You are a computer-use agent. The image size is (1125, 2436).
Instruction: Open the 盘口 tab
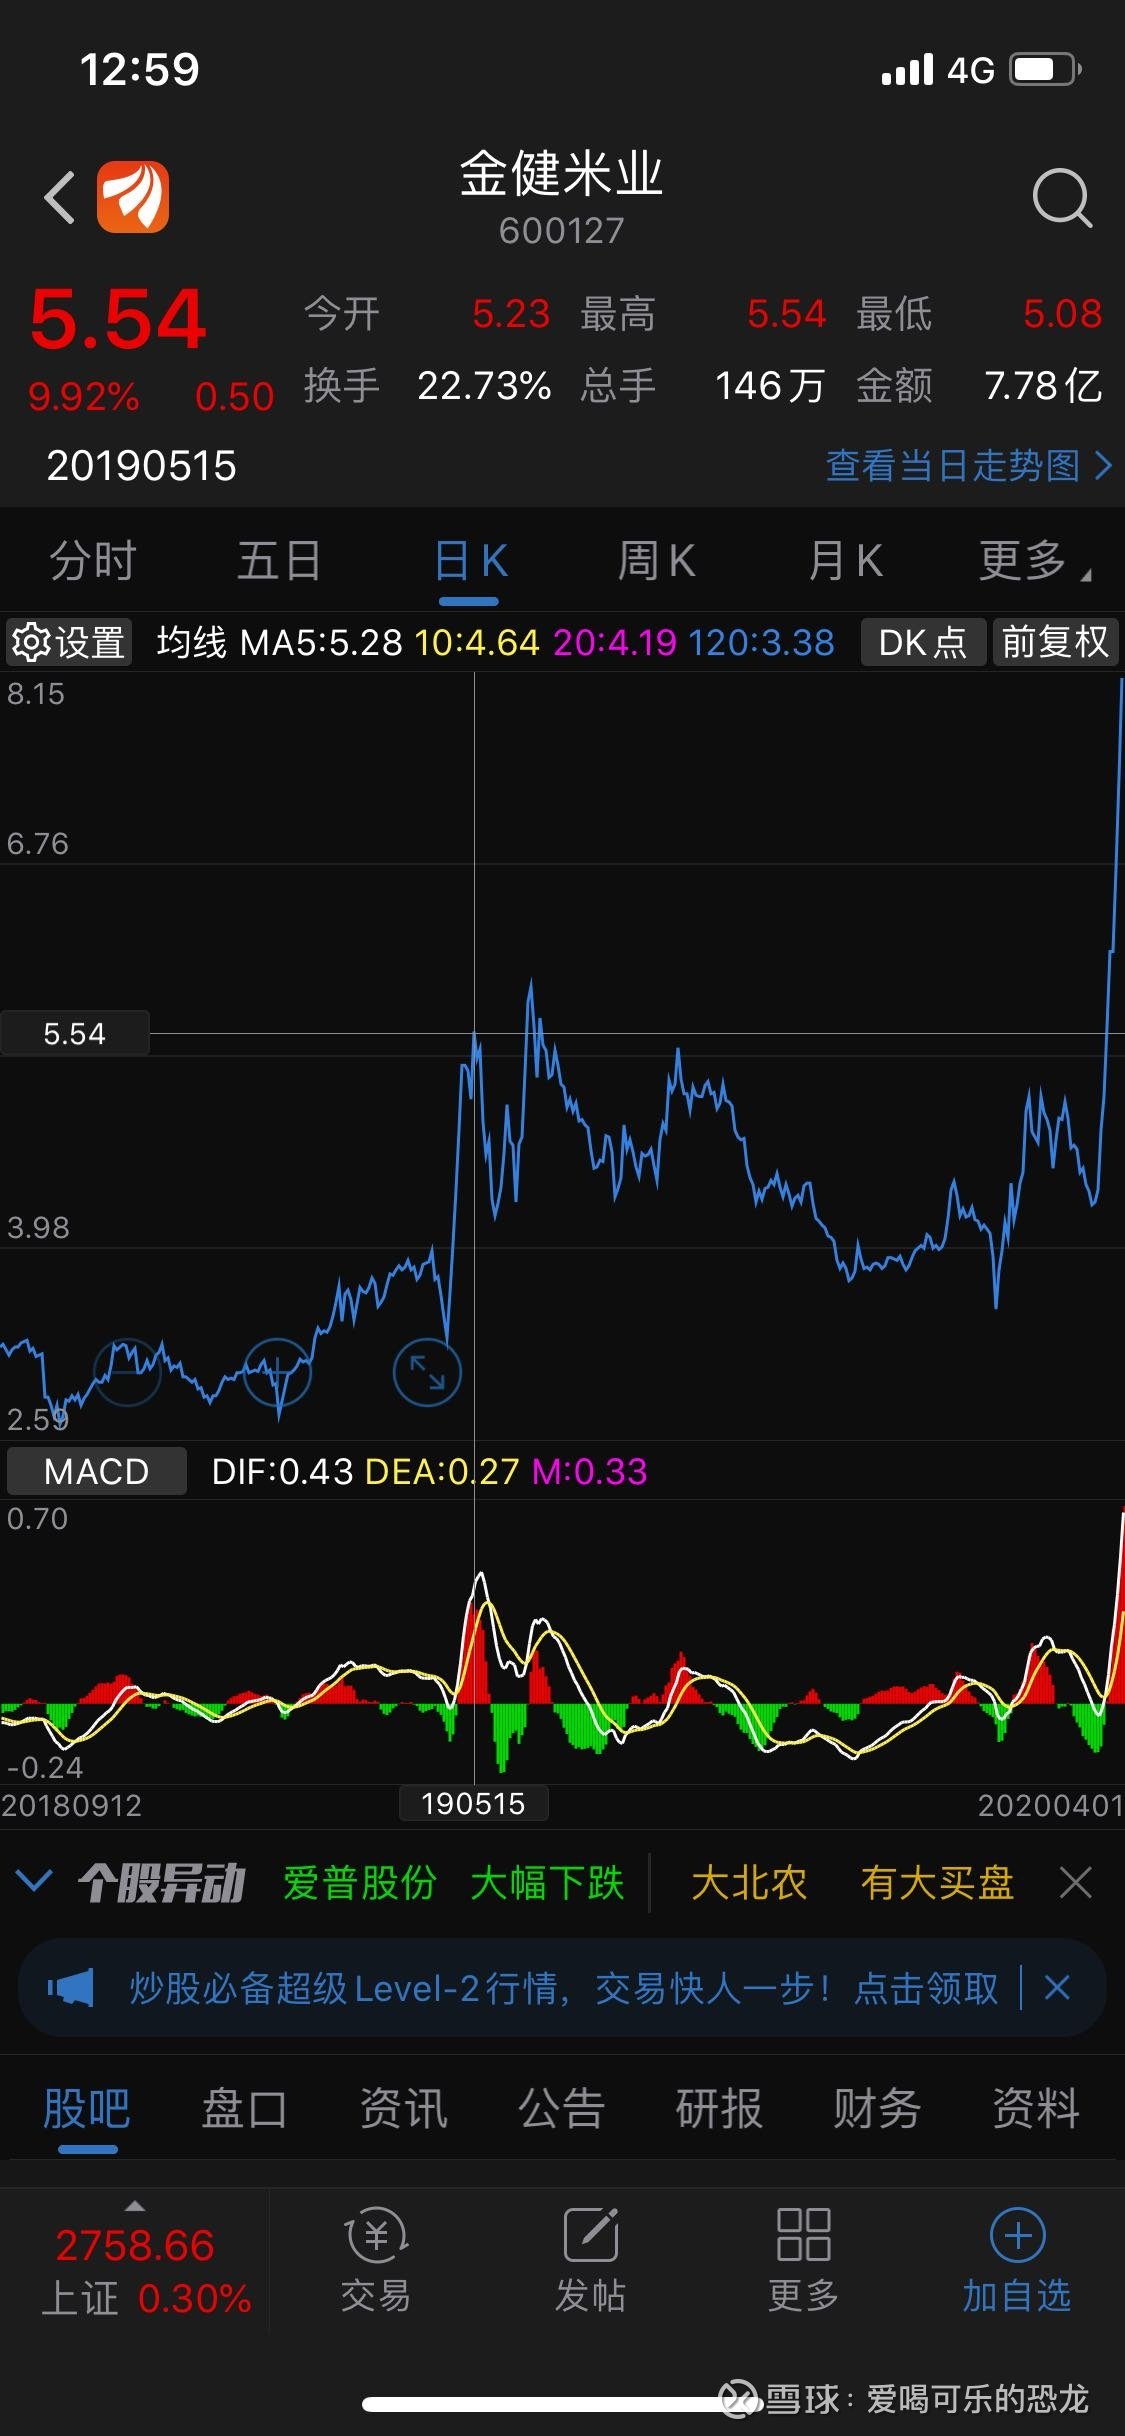(245, 2109)
